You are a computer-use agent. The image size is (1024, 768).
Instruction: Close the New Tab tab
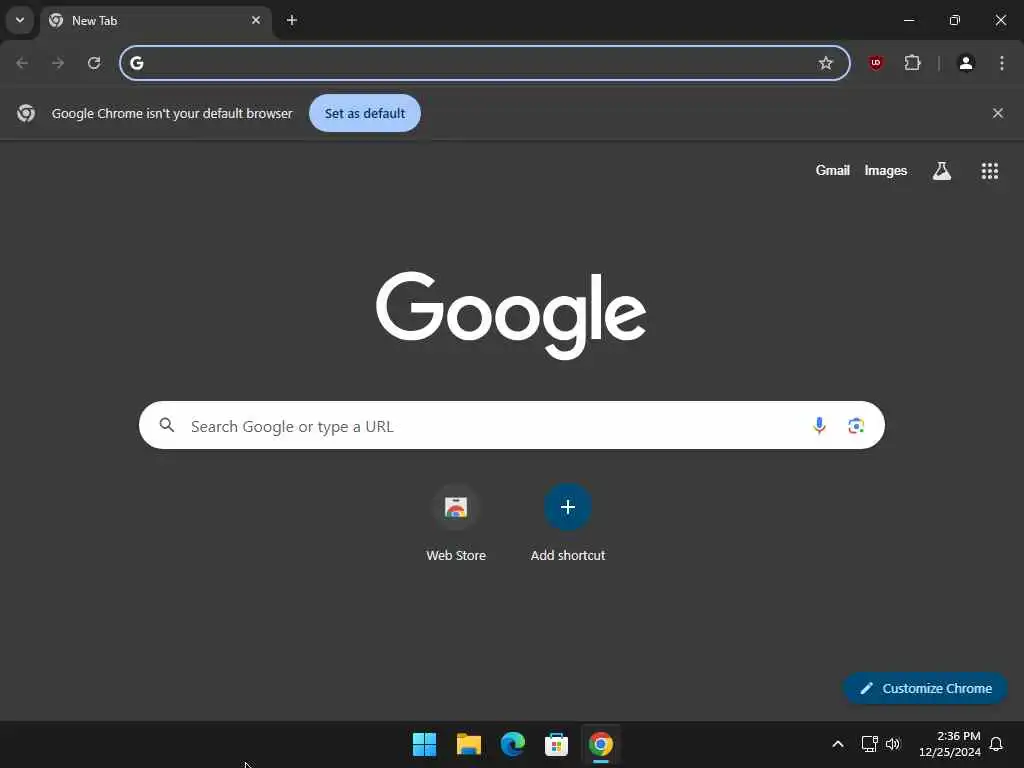[256, 20]
